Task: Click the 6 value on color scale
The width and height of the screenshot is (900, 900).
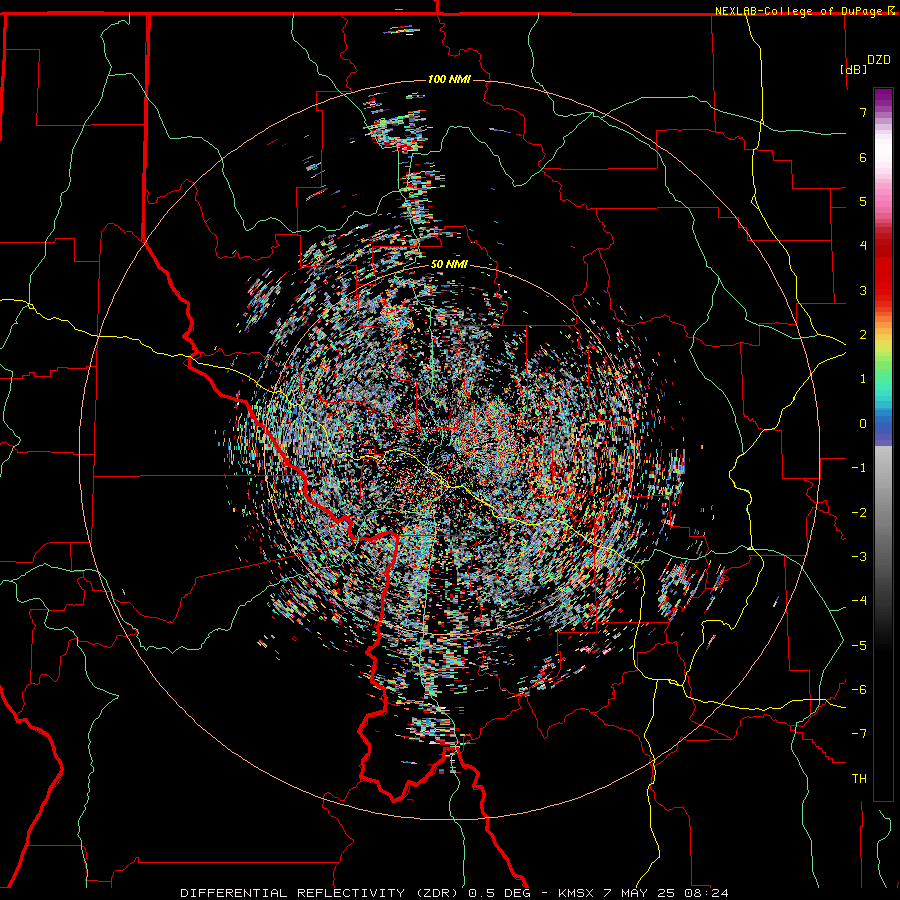Action: (x=863, y=157)
